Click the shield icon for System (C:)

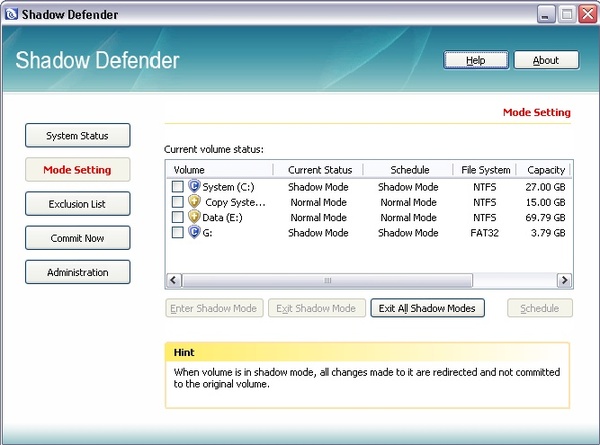pos(194,186)
